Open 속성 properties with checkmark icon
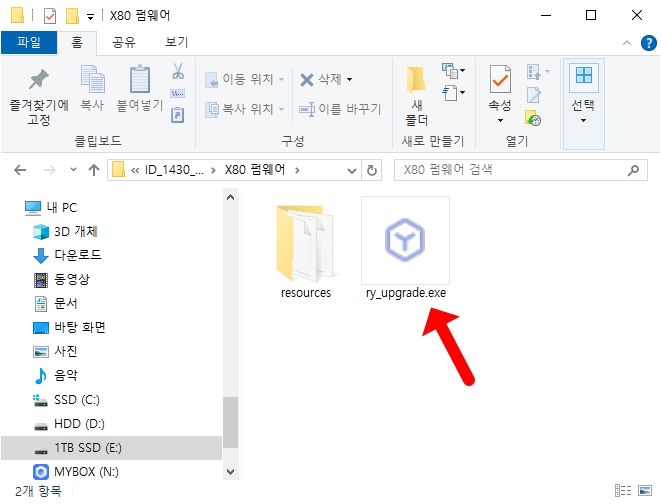This screenshot has height=504, width=661. [x=499, y=88]
